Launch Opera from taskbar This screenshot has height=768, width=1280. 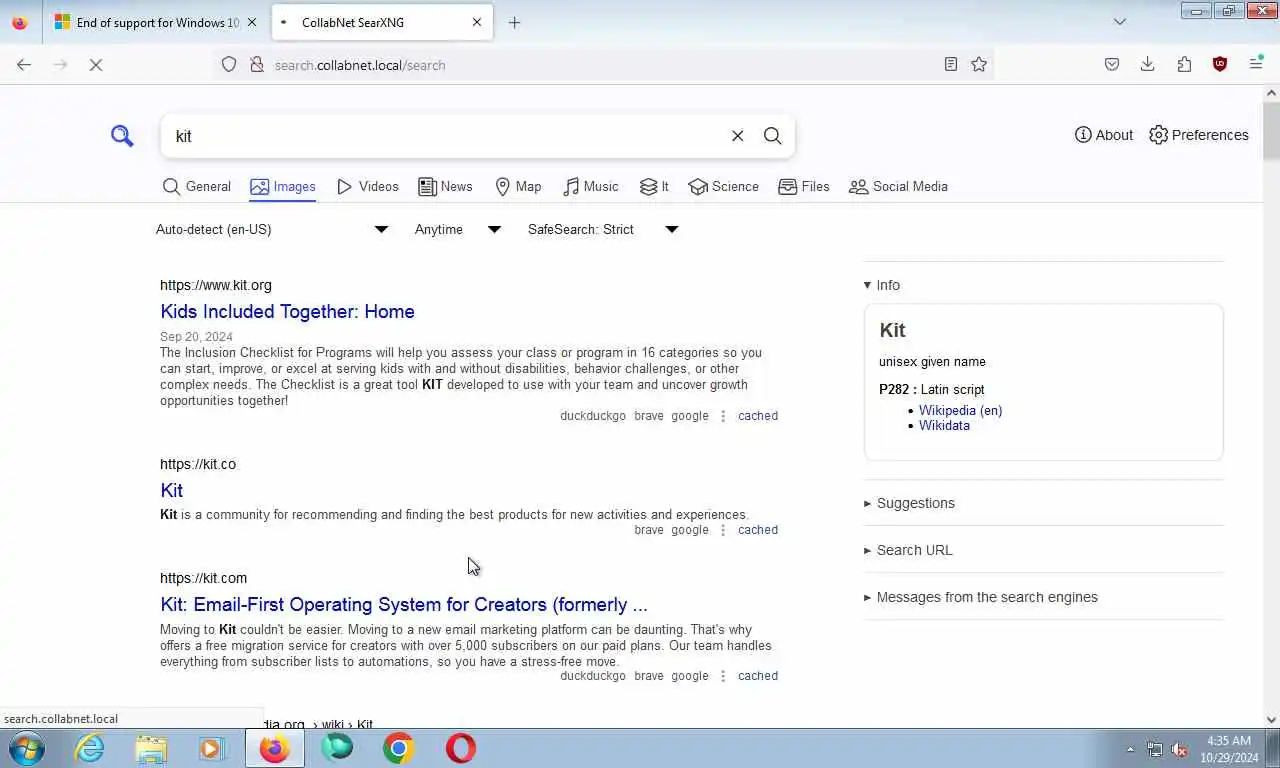pos(461,748)
